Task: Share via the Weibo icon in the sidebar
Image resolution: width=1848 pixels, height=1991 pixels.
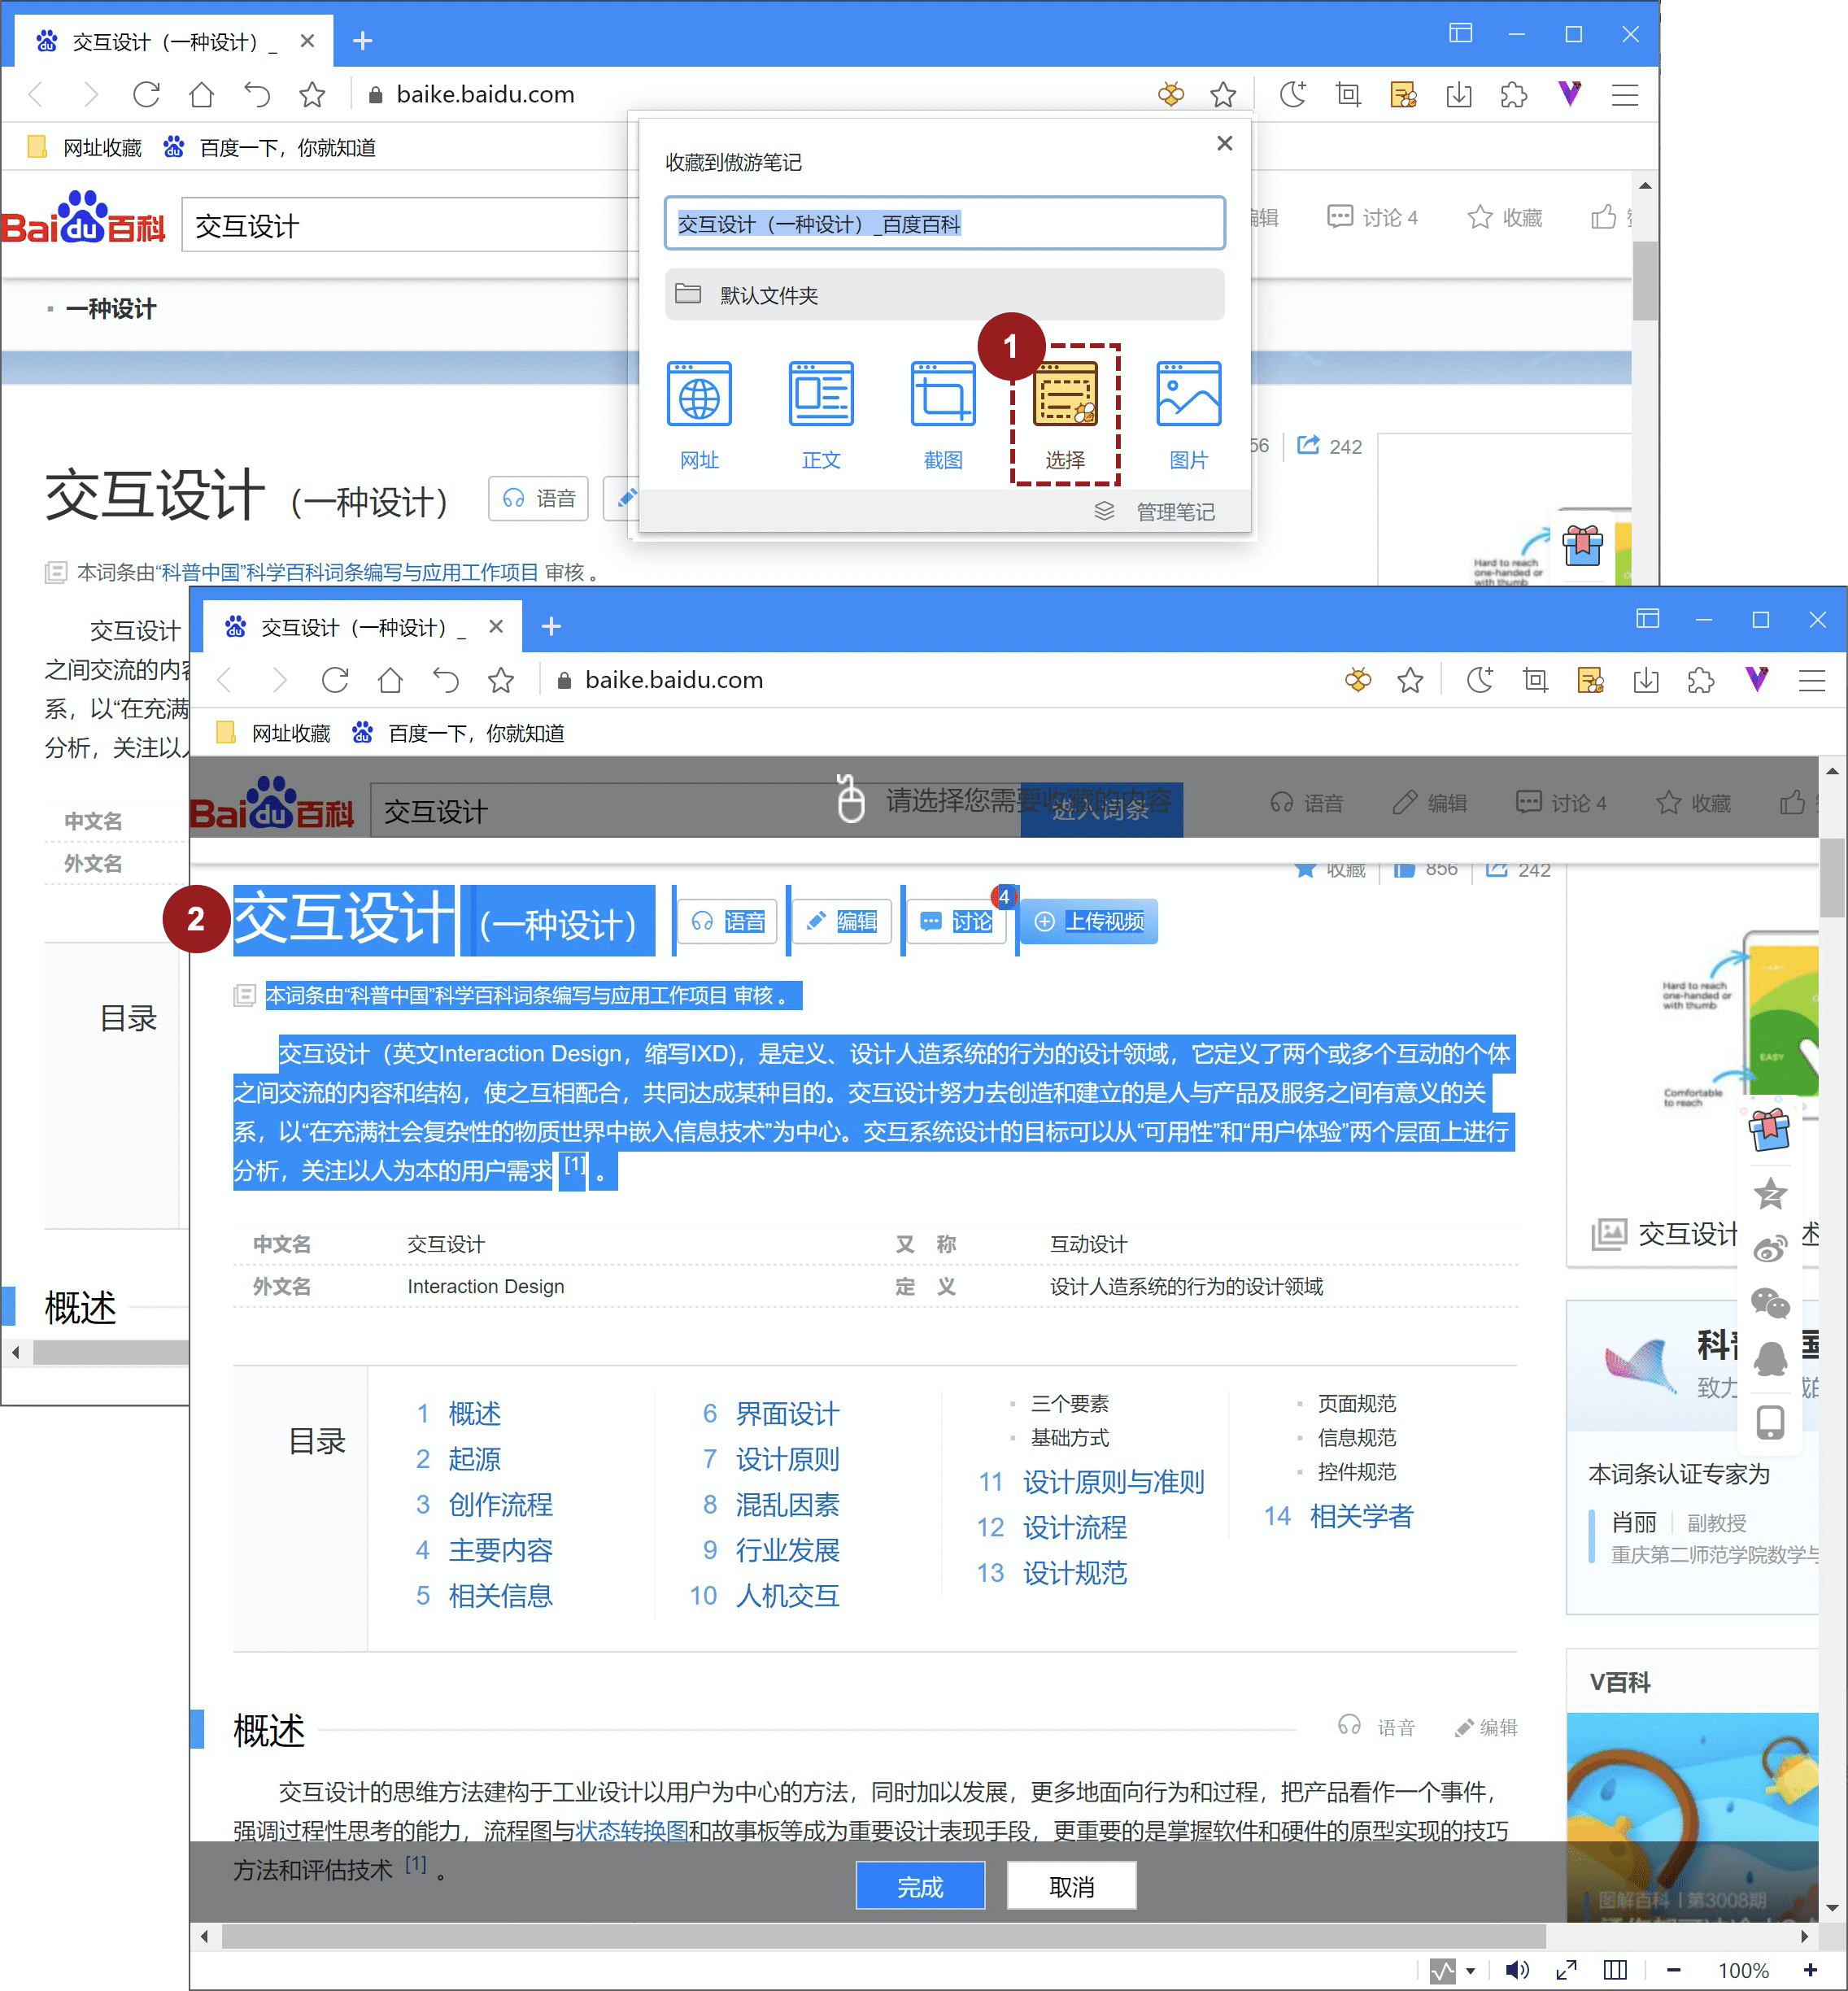Action: coord(1770,1248)
